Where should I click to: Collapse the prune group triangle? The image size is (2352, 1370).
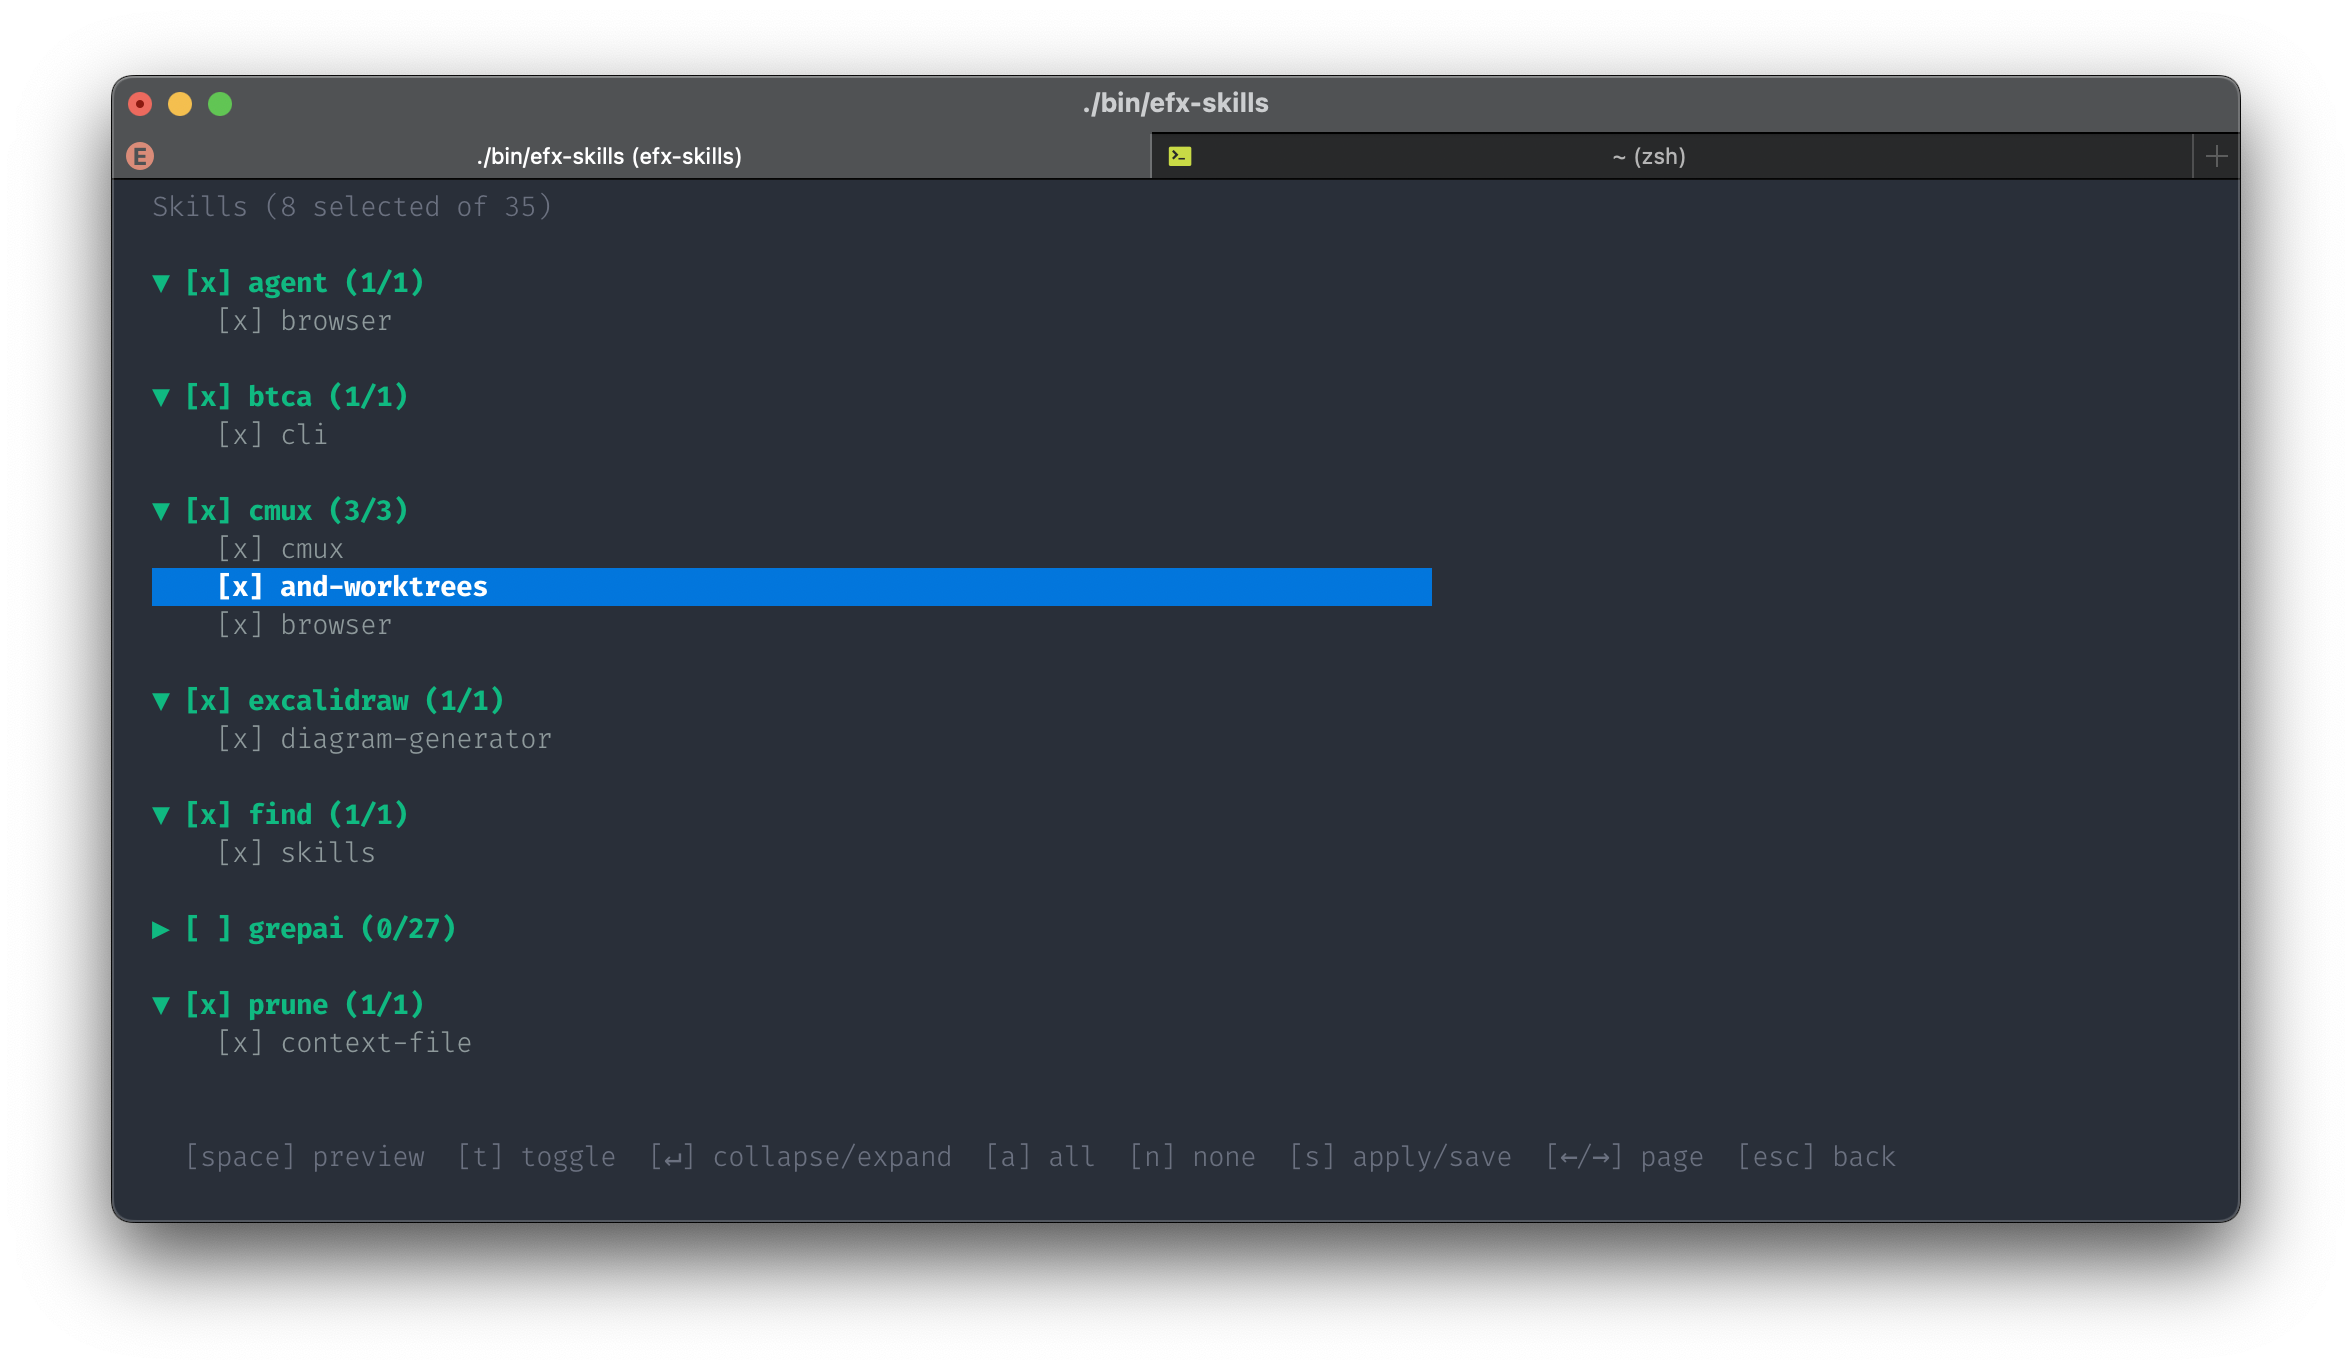161,1006
